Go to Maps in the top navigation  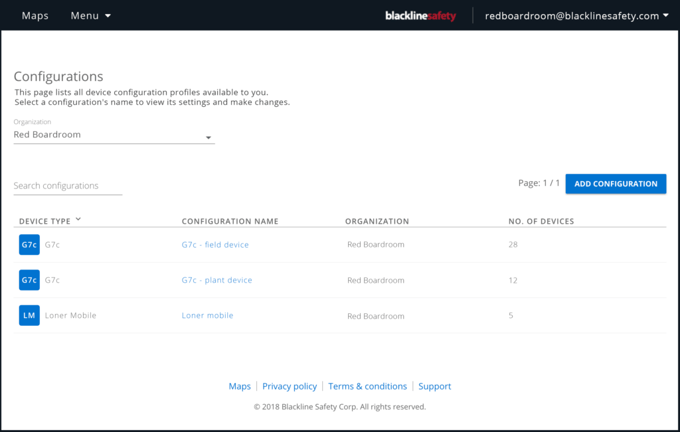[35, 16]
